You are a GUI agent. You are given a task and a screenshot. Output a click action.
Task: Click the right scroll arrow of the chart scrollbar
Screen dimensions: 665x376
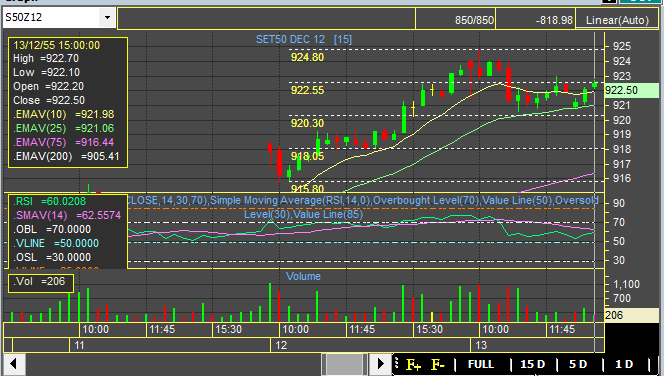380,364
